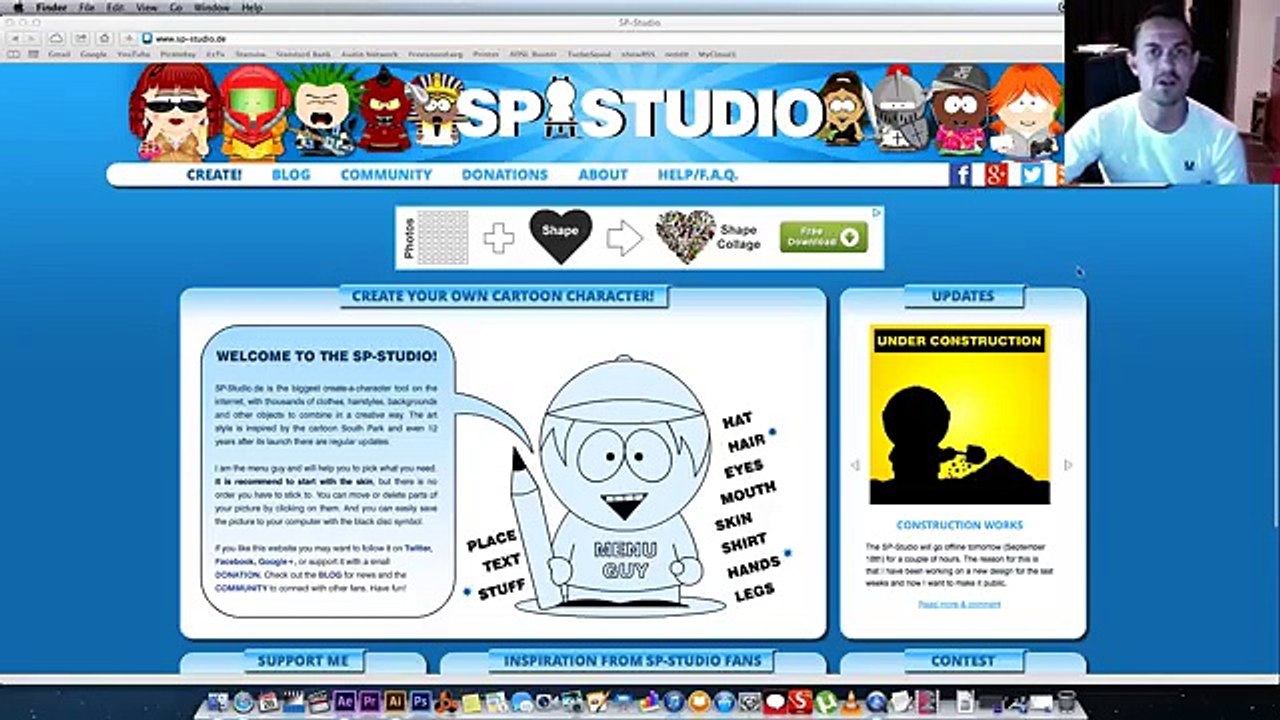Open the File menu

pos(87,7)
